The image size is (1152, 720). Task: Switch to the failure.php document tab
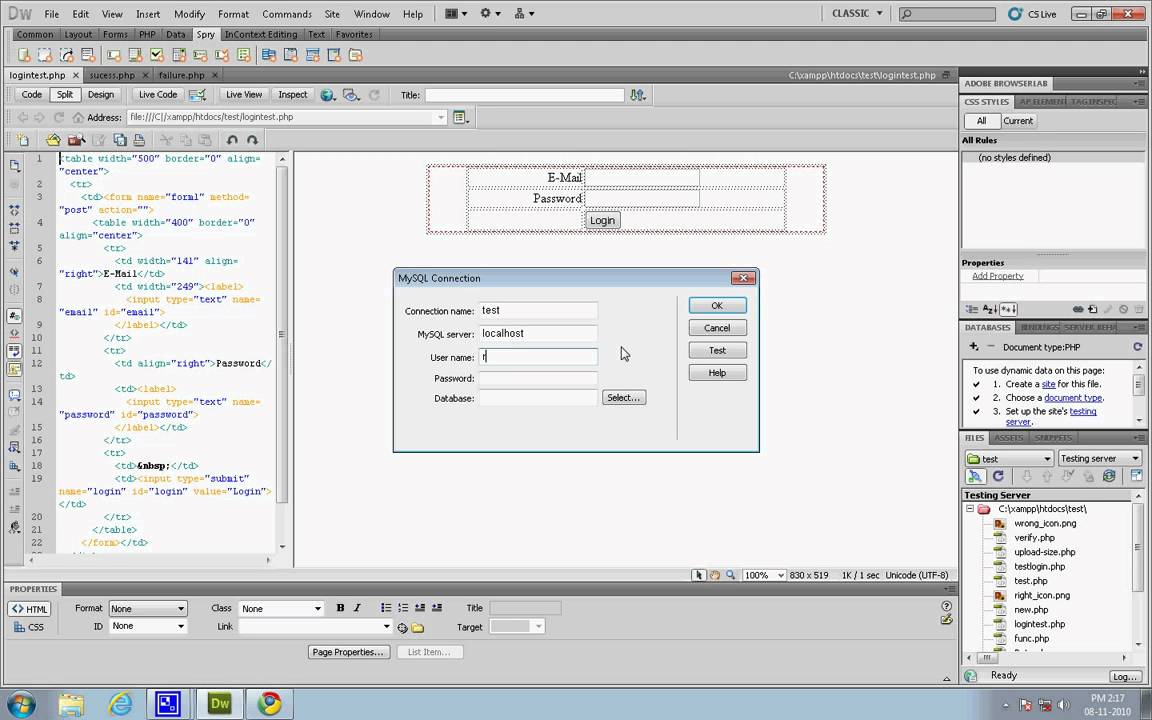181,75
